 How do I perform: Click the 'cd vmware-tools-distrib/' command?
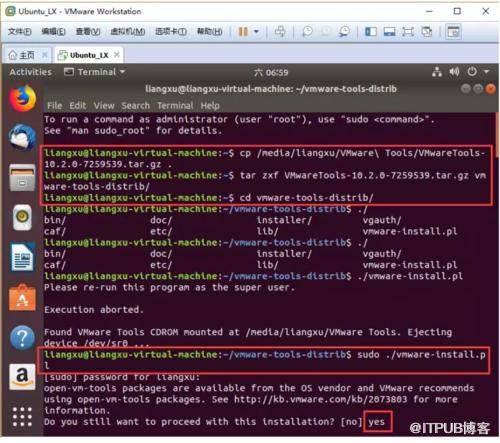306,197
